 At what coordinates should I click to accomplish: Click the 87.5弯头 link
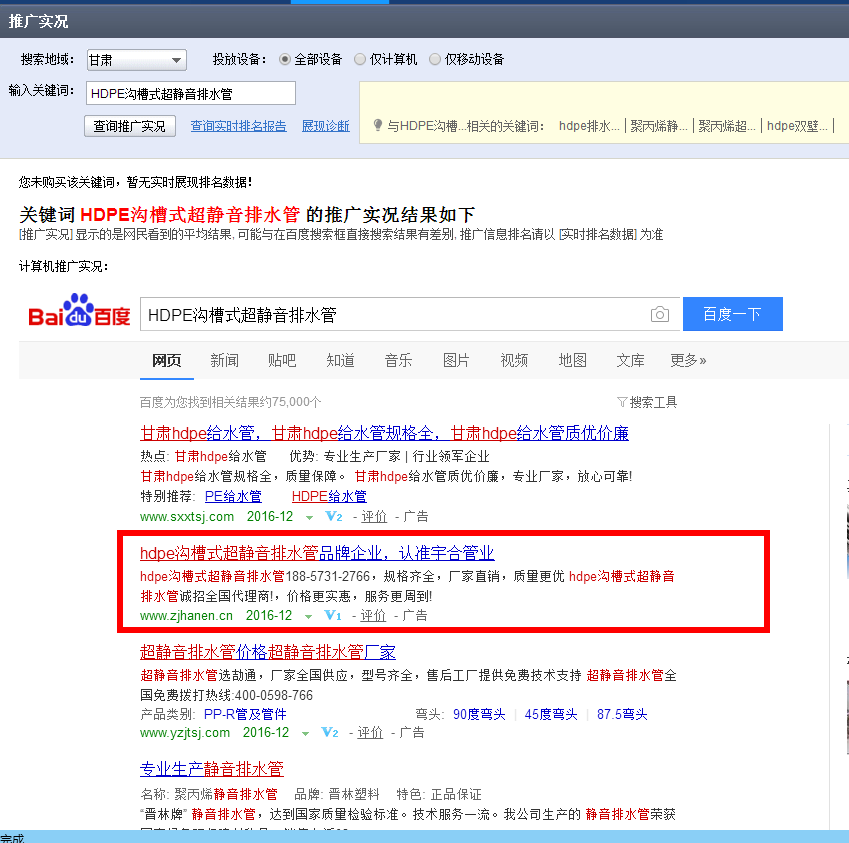click(622, 714)
